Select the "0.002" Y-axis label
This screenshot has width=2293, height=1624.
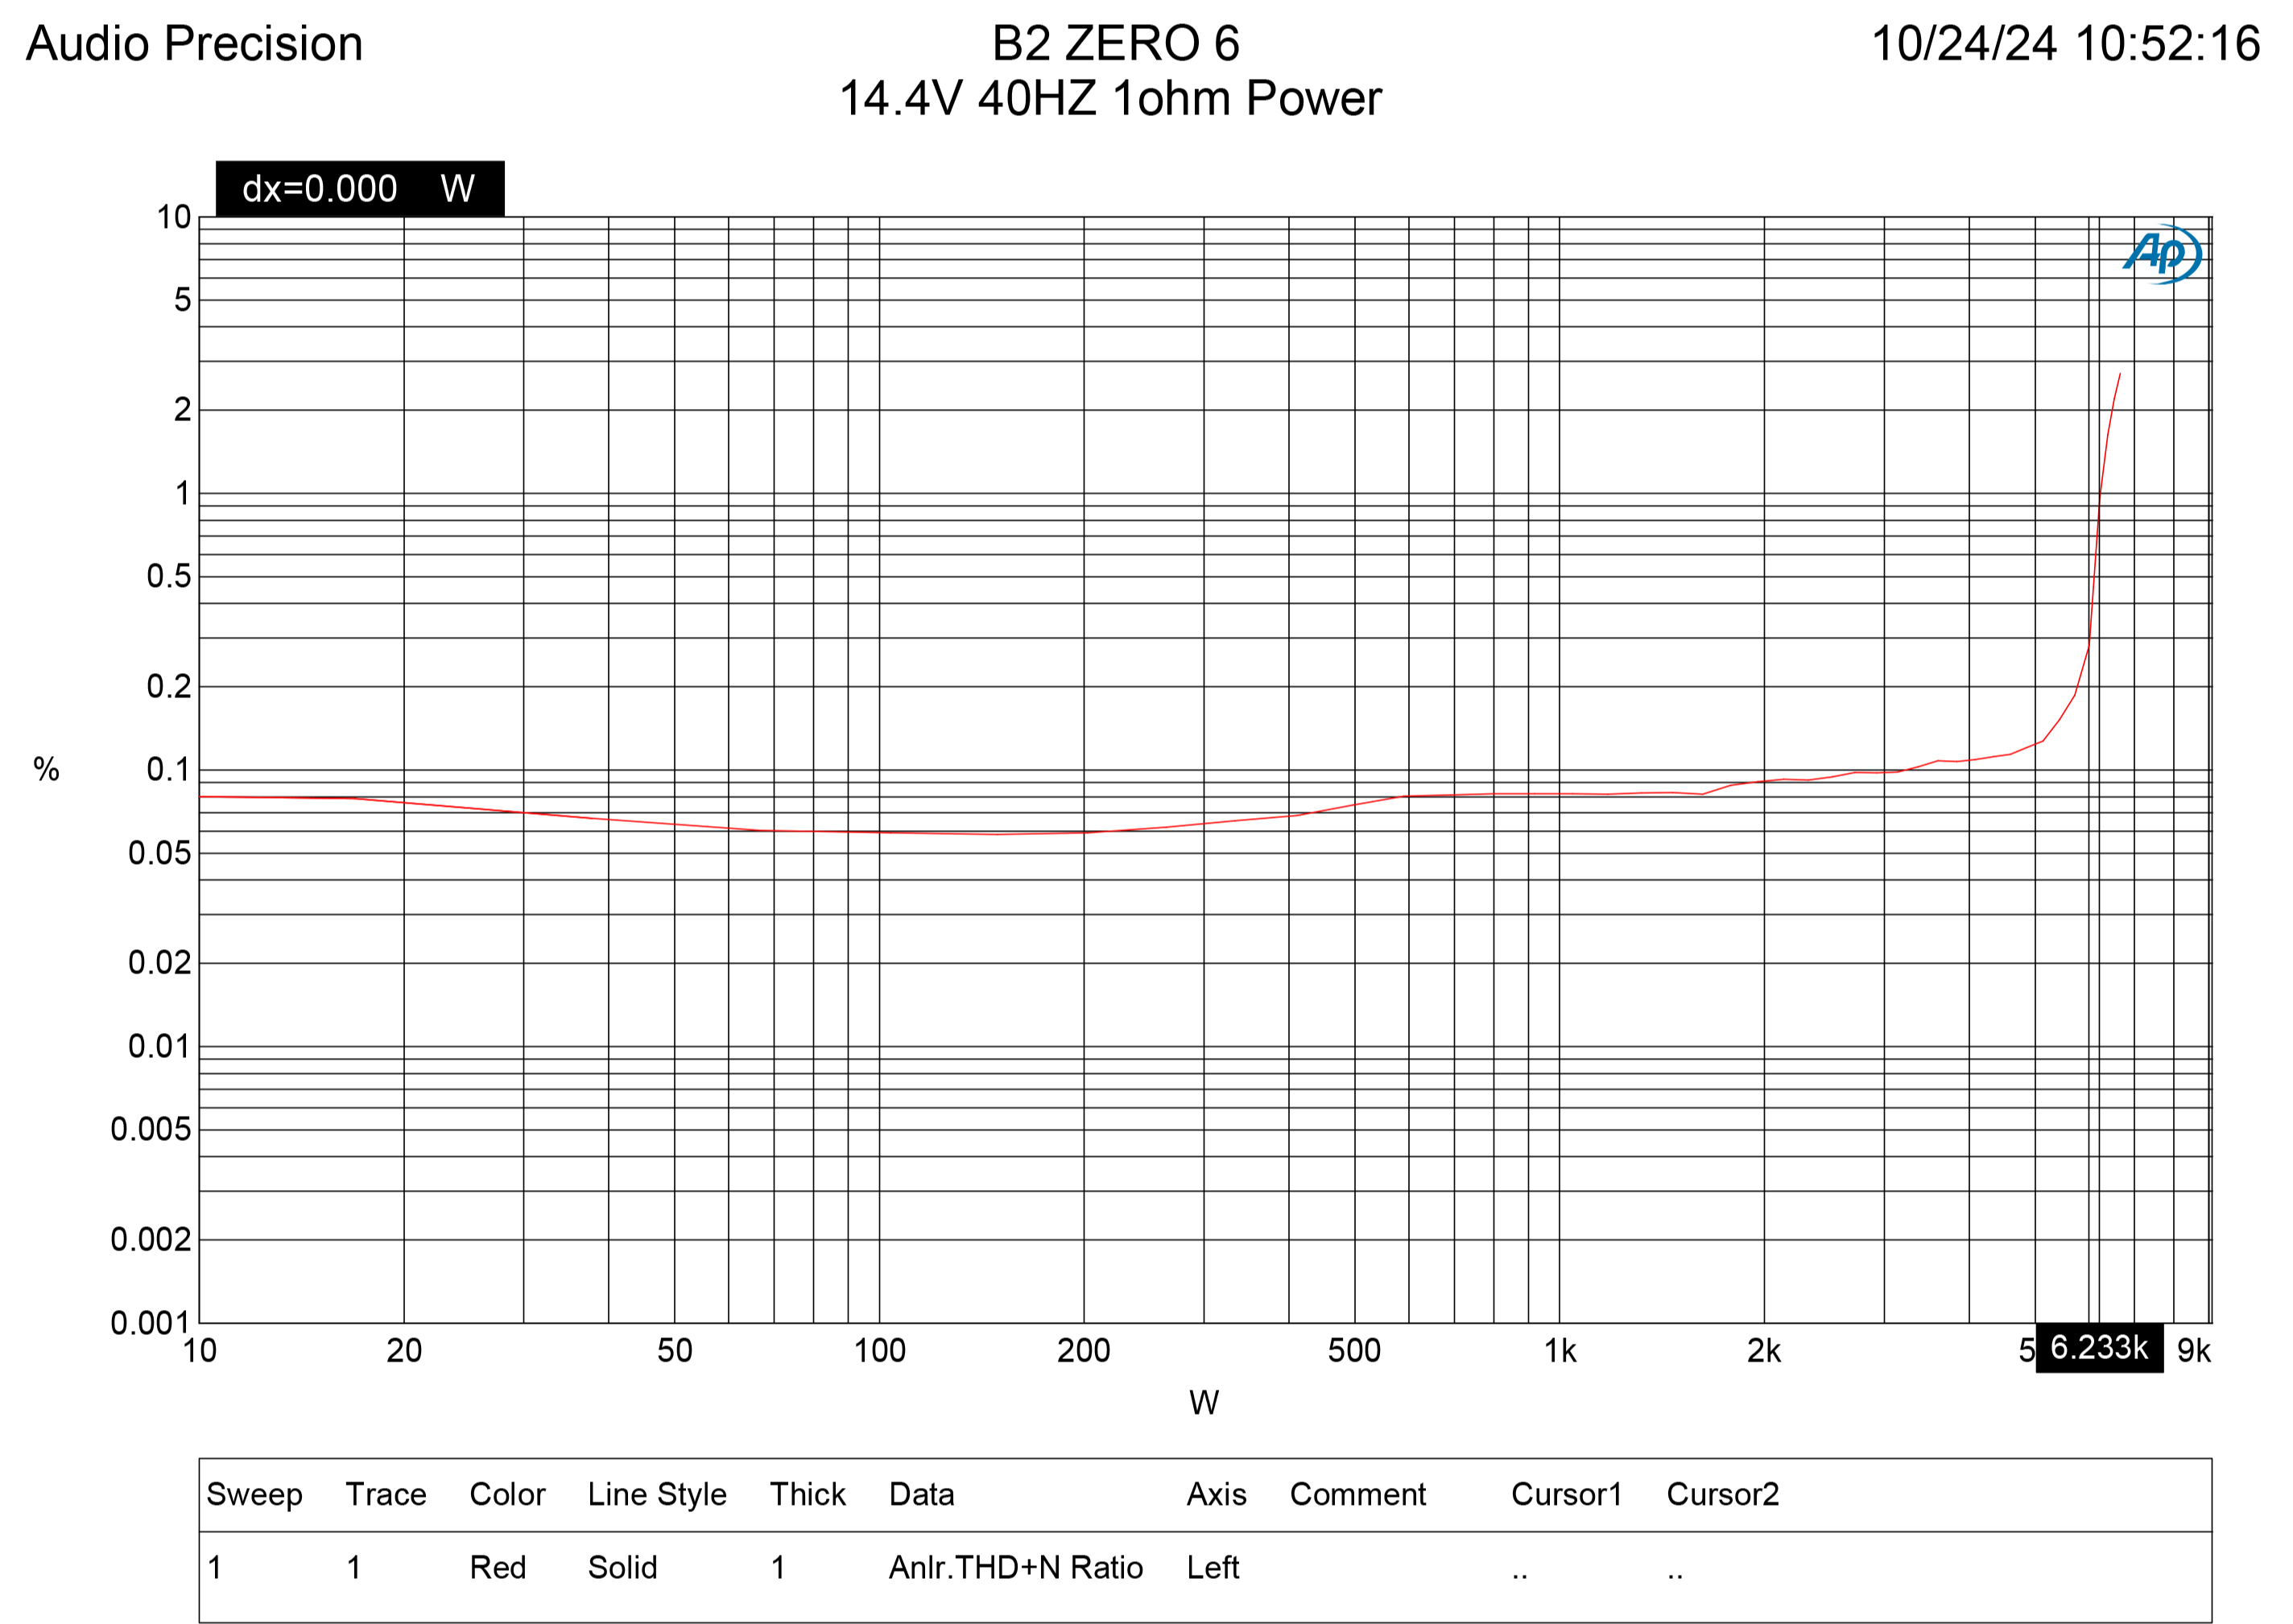150,1240
